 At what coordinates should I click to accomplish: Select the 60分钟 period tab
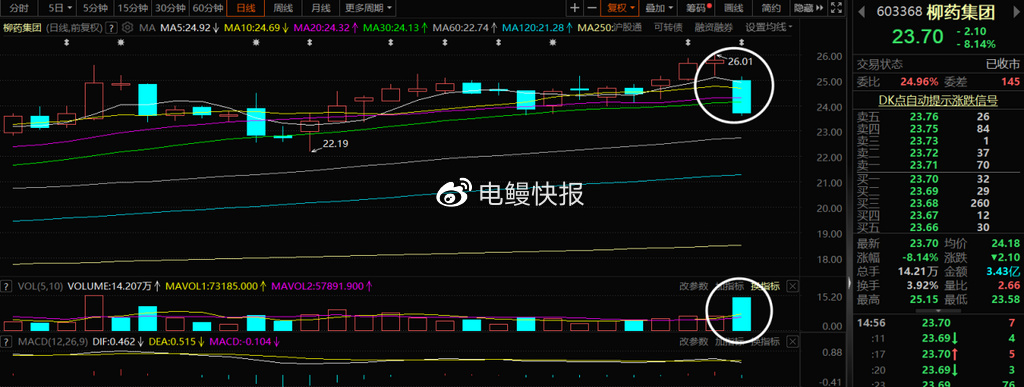tap(208, 8)
